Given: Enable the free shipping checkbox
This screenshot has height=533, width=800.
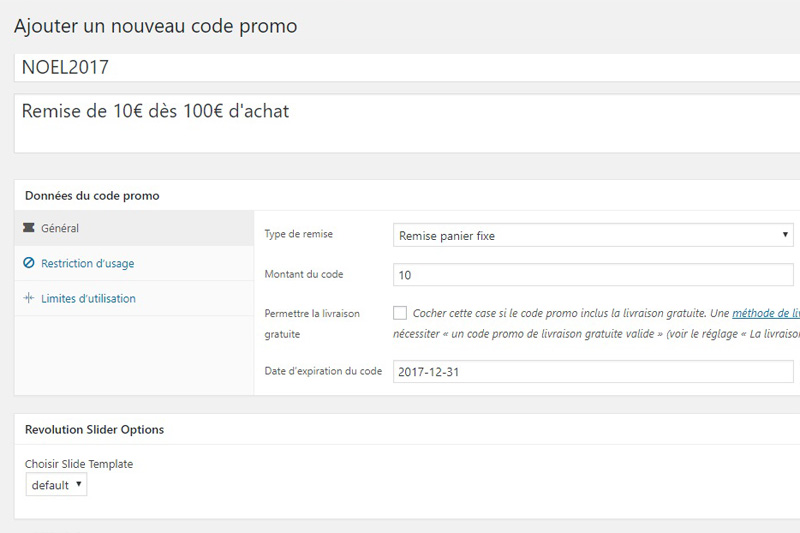Looking at the screenshot, I should tap(401, 313).
